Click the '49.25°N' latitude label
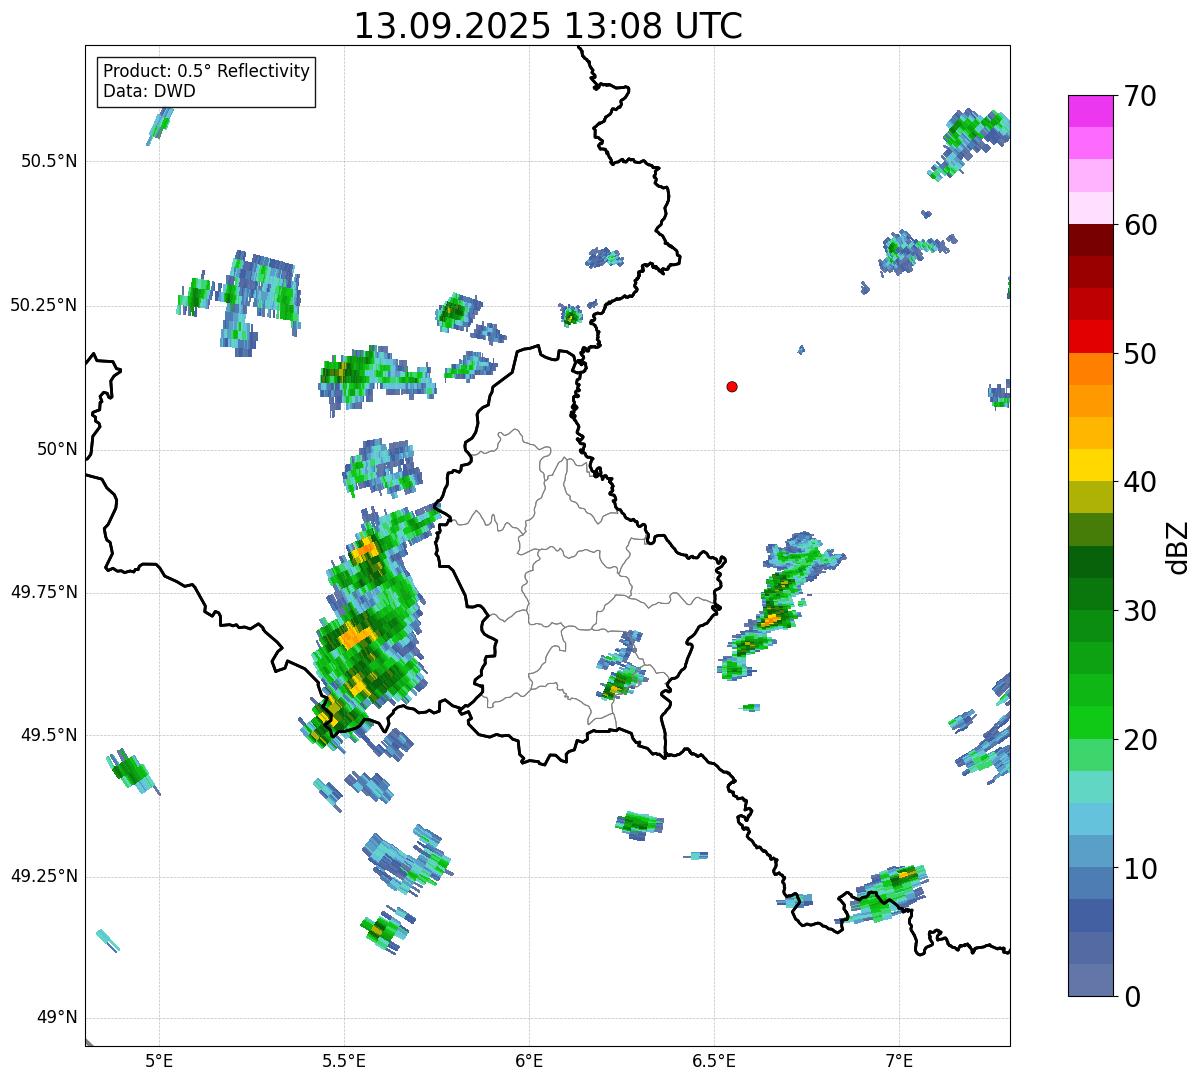Image resolution: width=1202 pixels, height=1081 pixels. [x=44, y=876]
